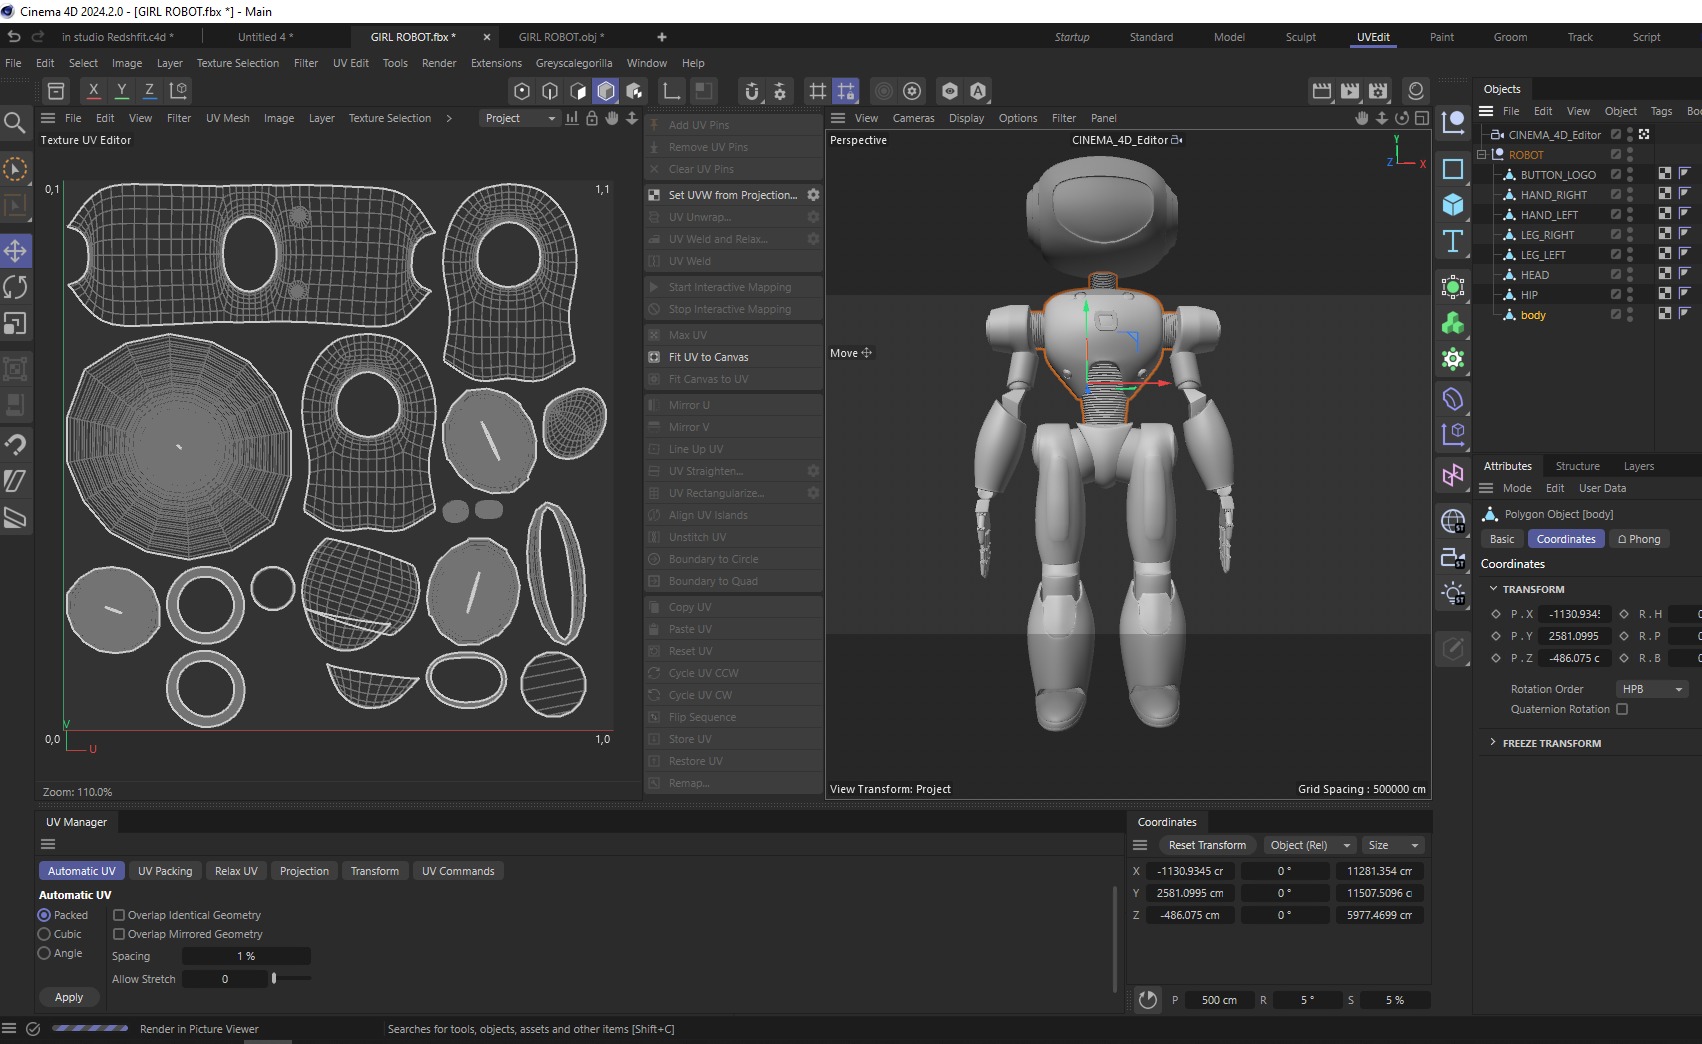Open snap settings gear icon

(780, 91)
